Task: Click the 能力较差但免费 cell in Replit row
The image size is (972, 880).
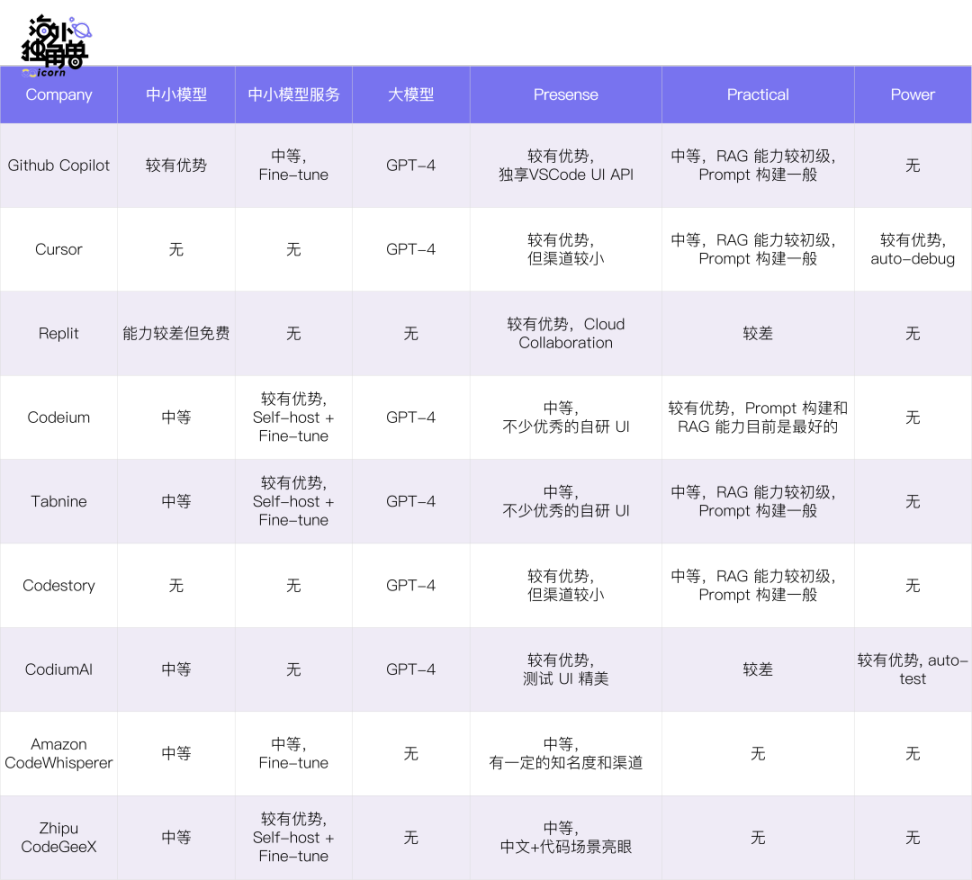Action: (176, 334)
